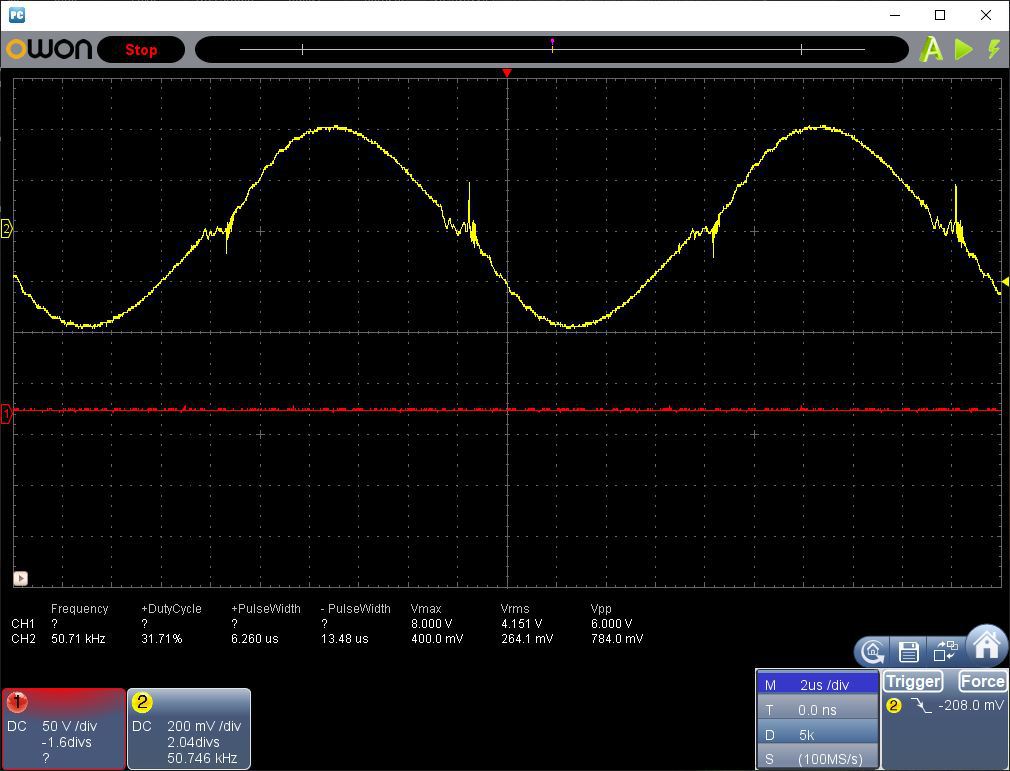Click the CH1 -1.6divs offset value
The height and width of the screenshot is (771, 1010).
click(66, 742)
